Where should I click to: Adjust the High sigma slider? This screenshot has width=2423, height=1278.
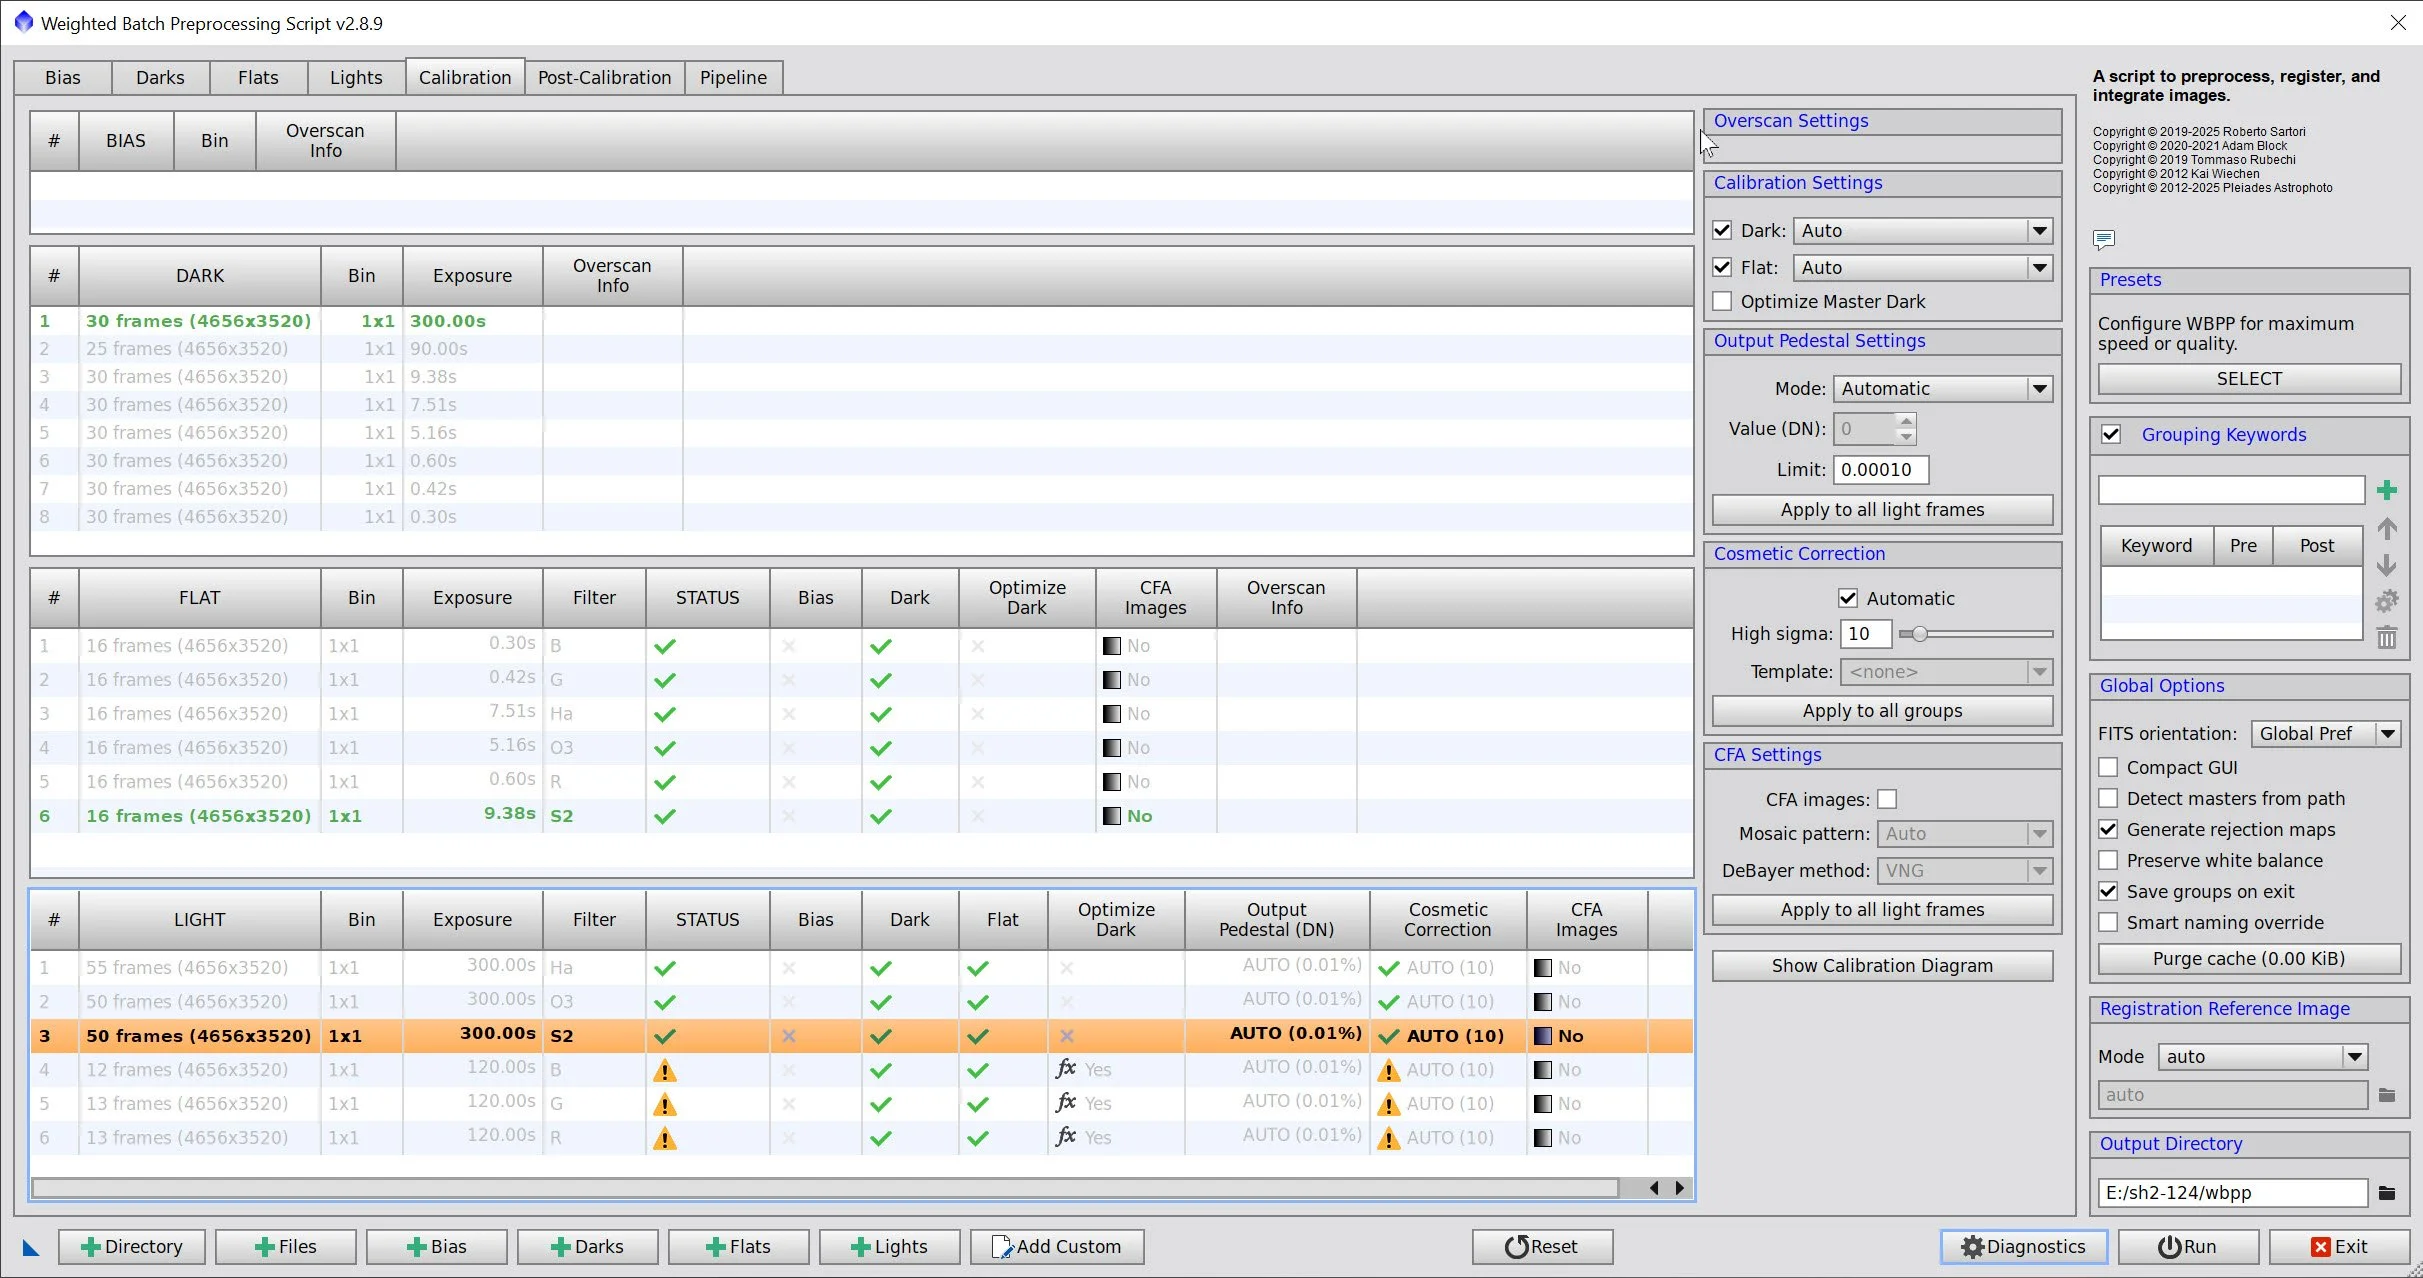pyautogui.click(x=1919, y=634)
